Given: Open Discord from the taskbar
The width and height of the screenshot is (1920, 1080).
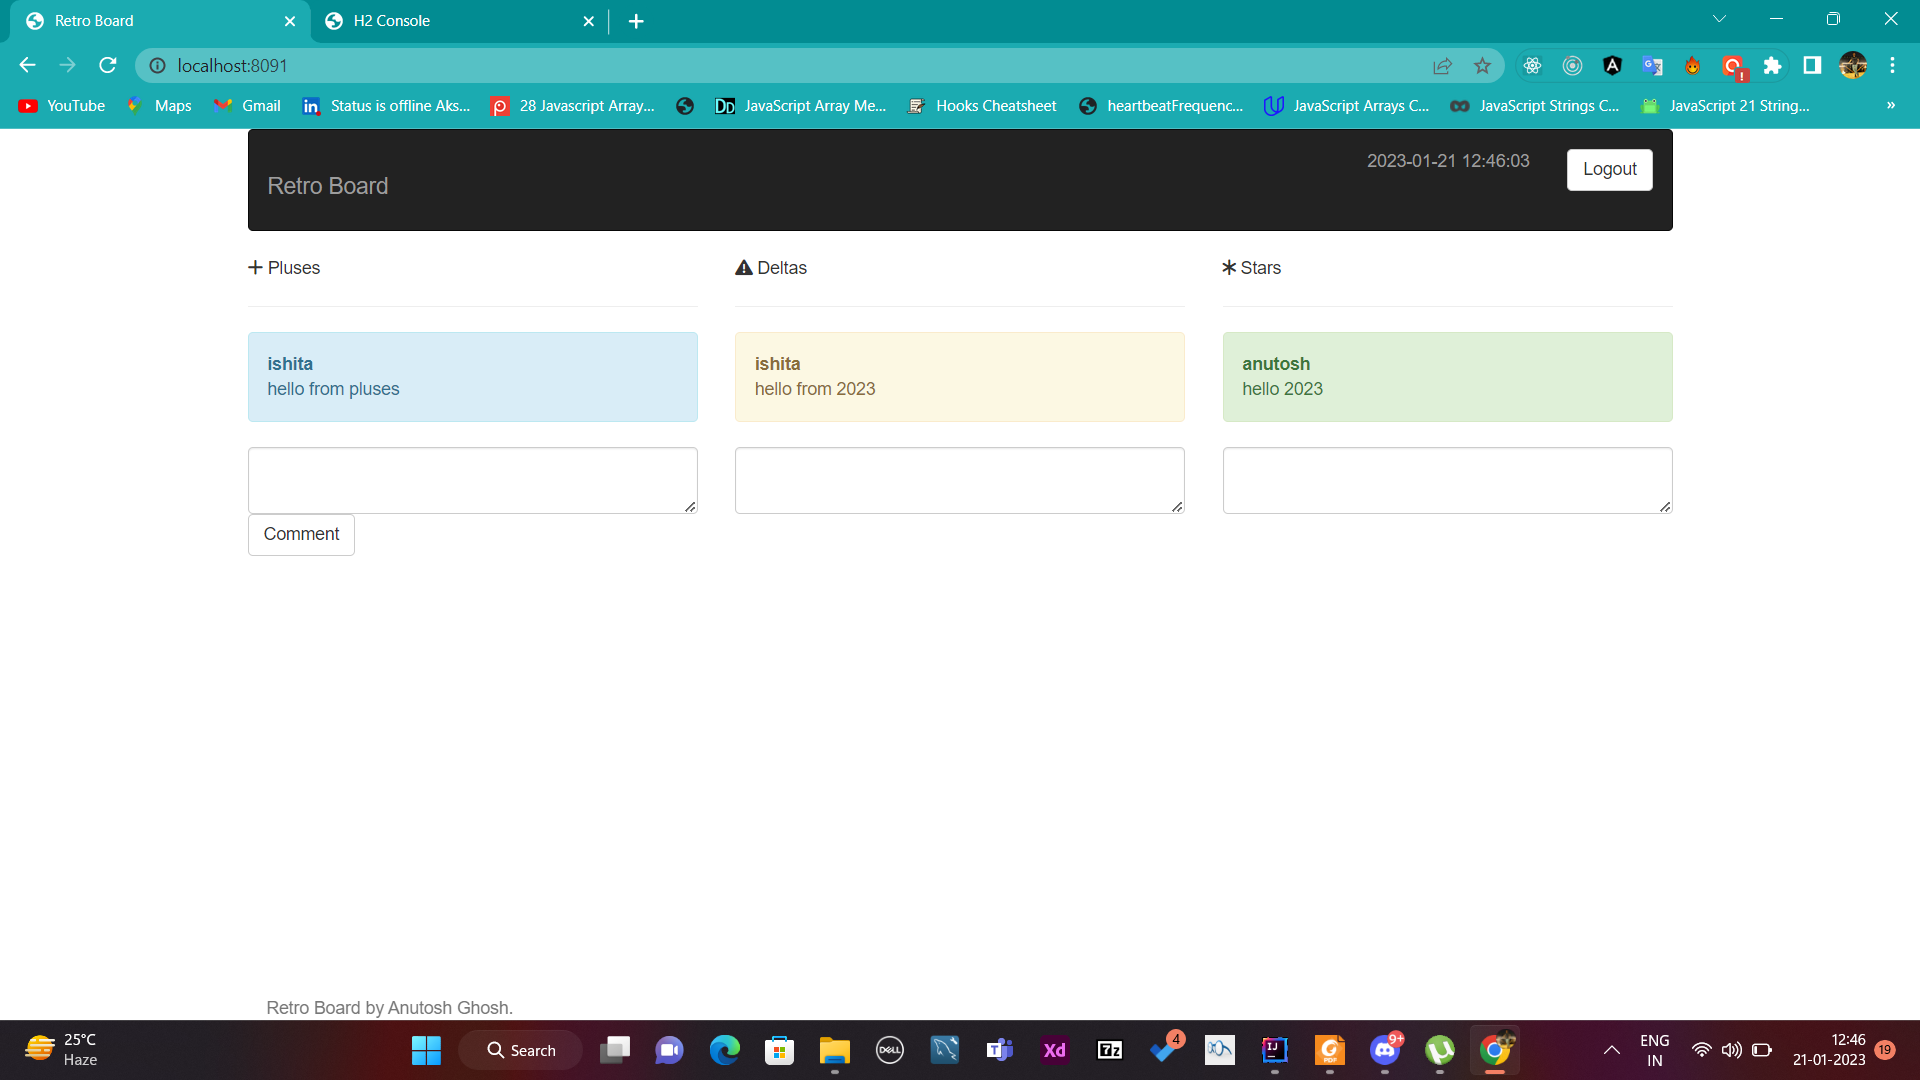Looking at the screenshot, I should tap(1385, 1050).
